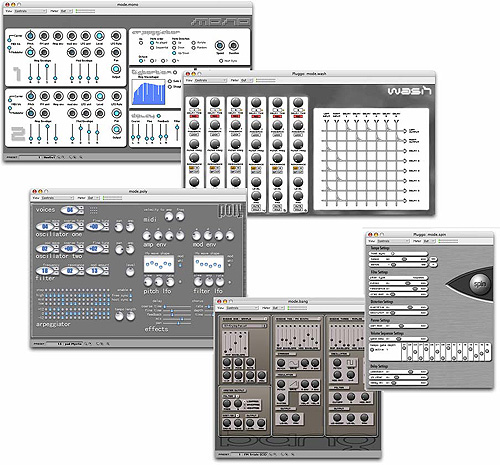
Task: Click the voices increment button in poly
Action: [82, 208]
